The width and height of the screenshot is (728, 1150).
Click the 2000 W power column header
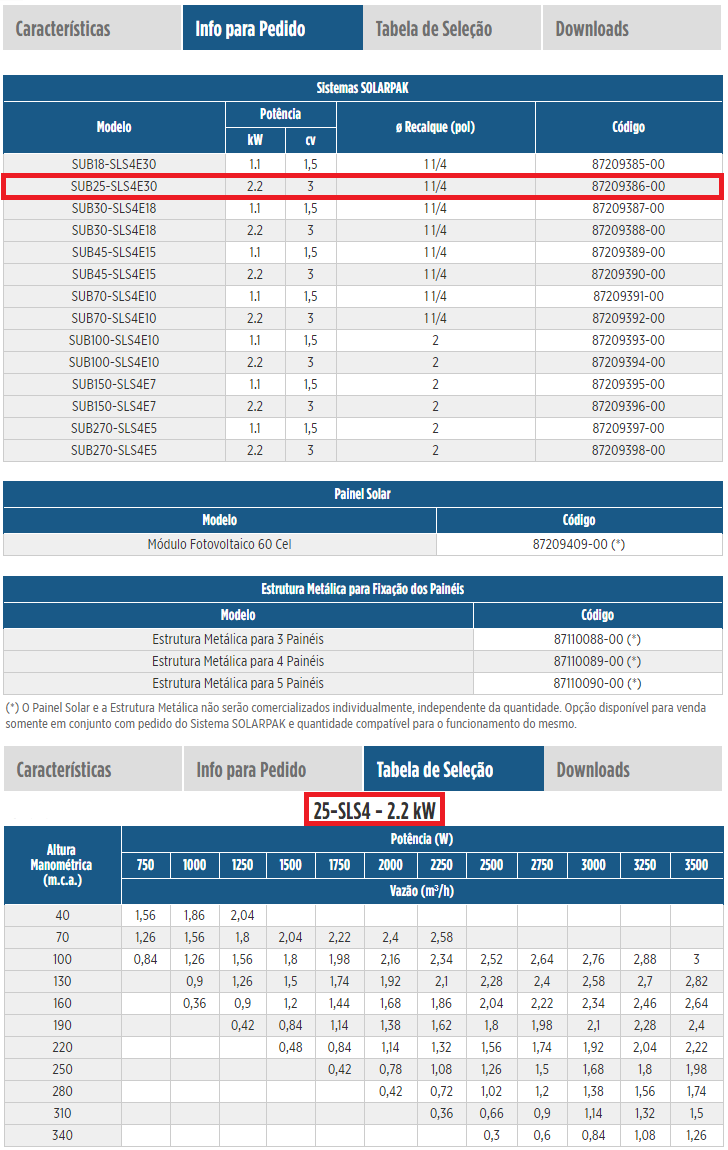click(390, 865)
